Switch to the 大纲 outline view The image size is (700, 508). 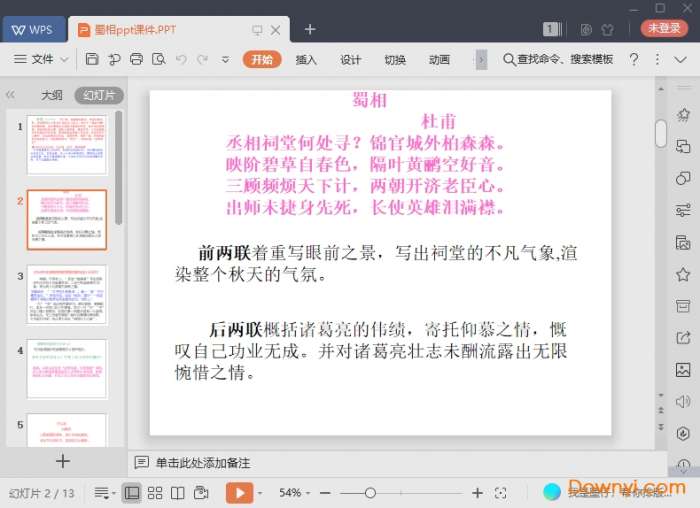click(x=52, y=95)
